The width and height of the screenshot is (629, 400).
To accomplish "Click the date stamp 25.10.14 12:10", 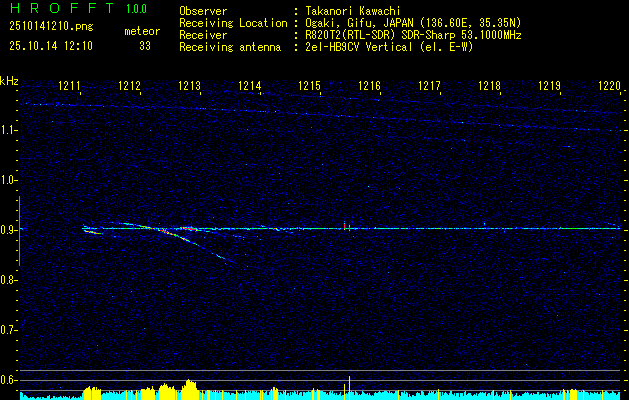I will pos(51,46).
